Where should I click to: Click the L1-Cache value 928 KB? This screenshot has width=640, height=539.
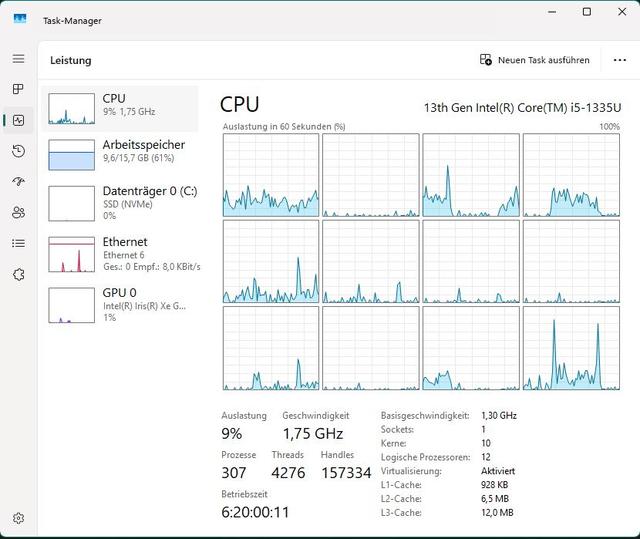click(495, 485)
